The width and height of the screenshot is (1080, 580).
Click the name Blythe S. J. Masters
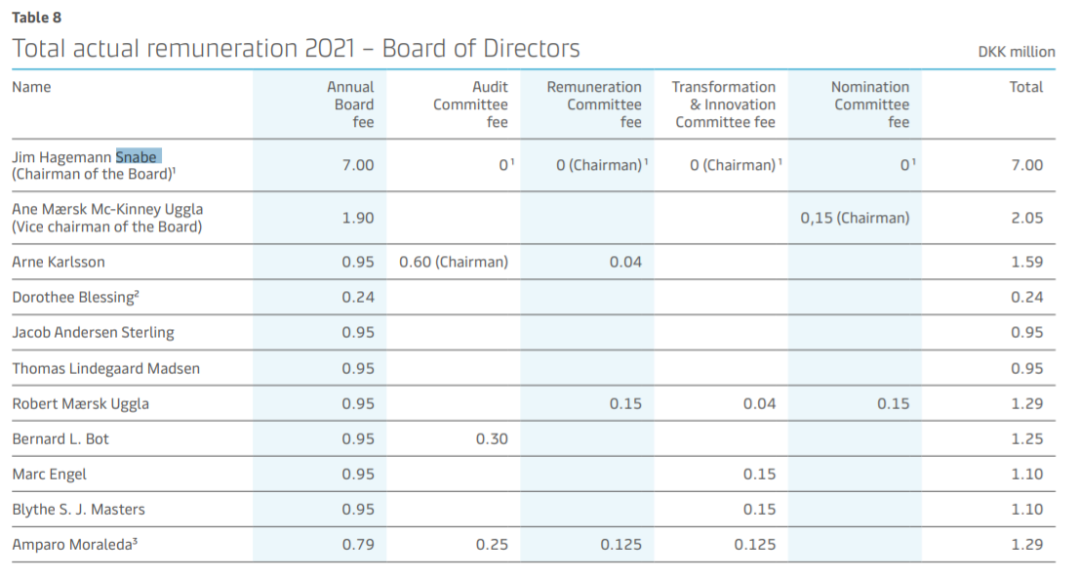pos(79,509)
